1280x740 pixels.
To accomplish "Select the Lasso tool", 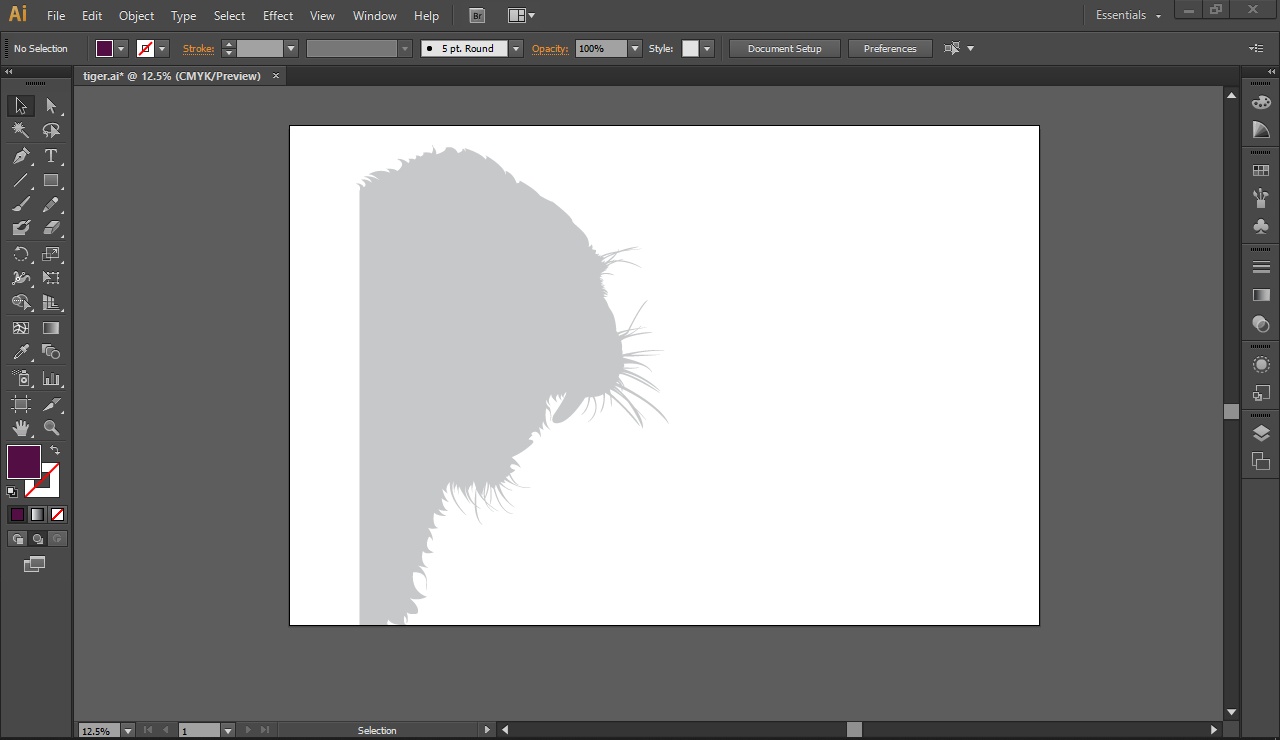I will click(x=51, y=130).
